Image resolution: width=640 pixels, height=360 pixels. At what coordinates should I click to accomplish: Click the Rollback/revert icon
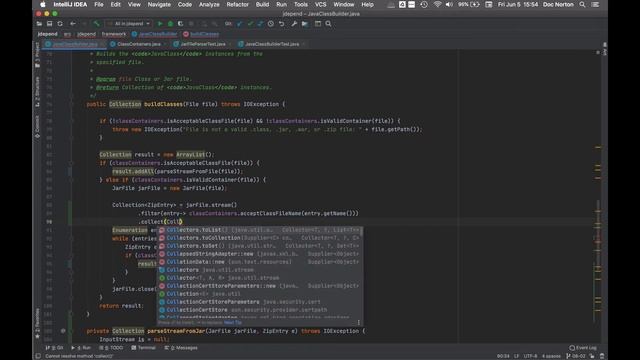pyautogui.click(x=282, y=24)
